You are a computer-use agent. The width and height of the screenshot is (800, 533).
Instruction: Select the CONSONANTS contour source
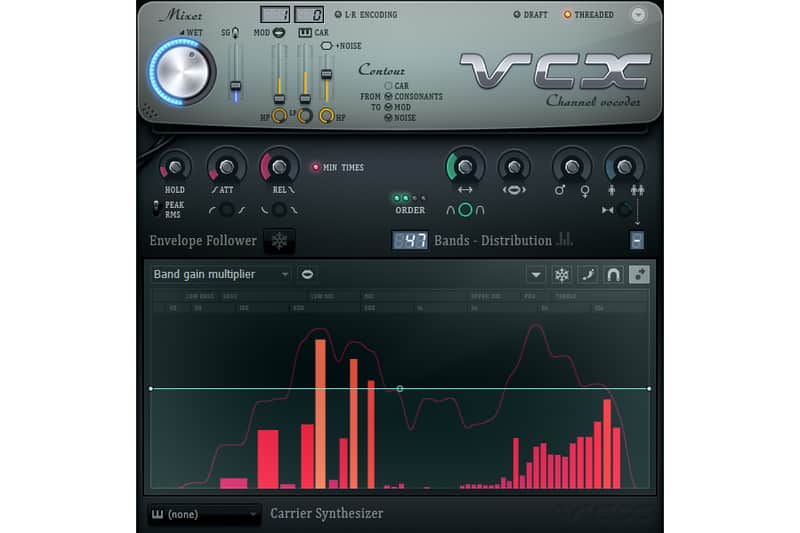click(x=413, y=96)
